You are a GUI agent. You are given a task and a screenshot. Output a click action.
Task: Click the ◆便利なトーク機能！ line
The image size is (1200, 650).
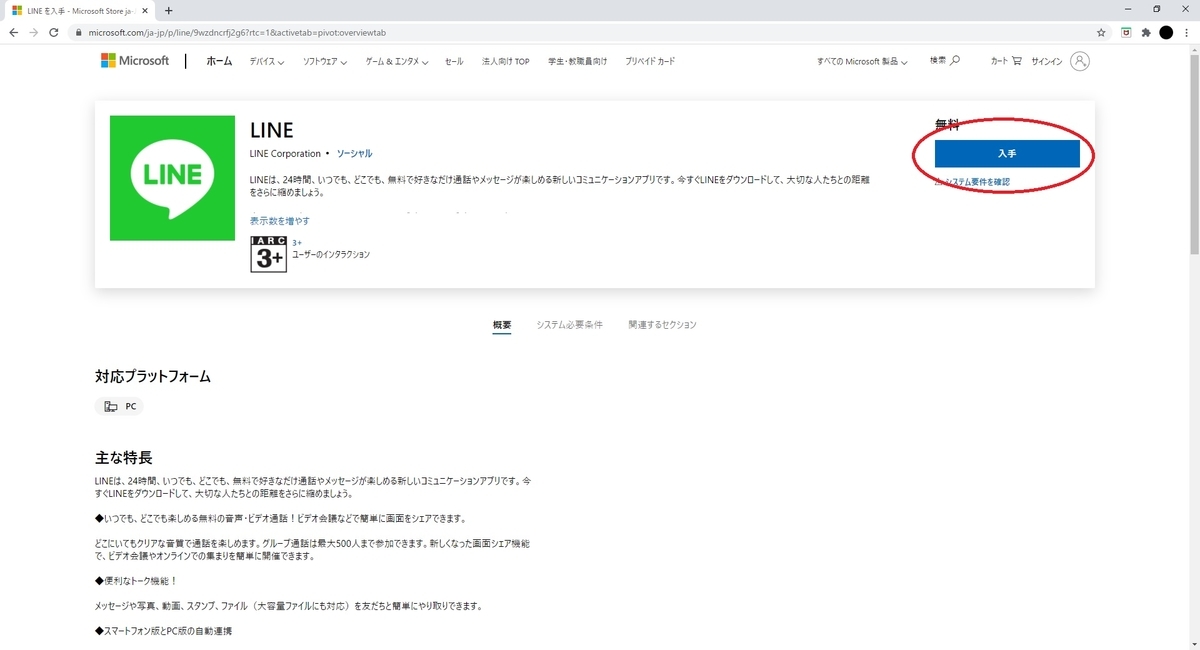pyautogui.click(x=136, y=581)
